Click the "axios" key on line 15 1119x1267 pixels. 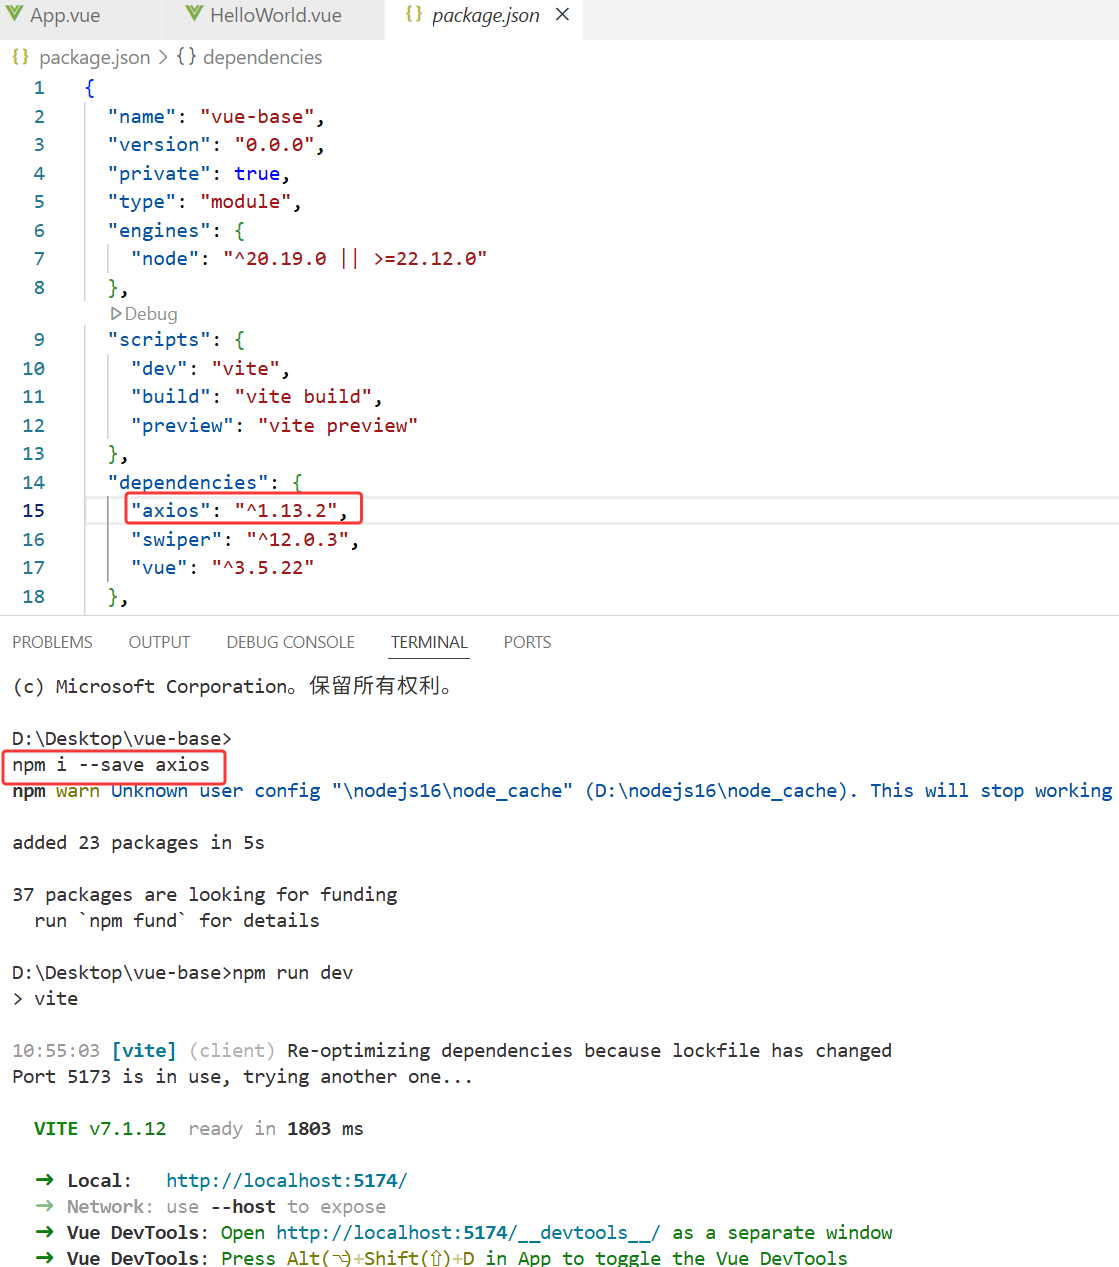point(171,511)
